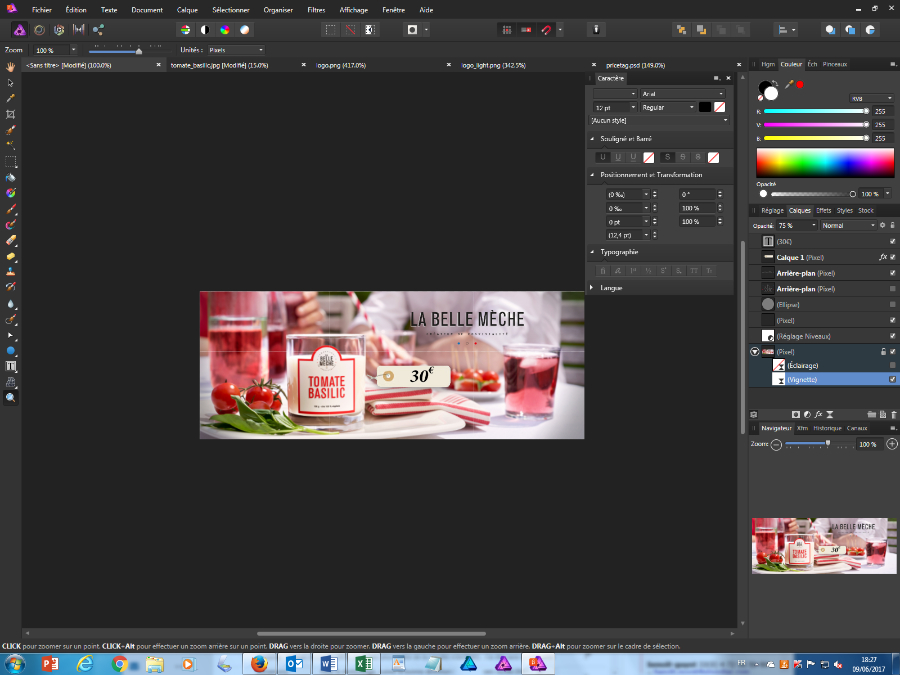Collapse the Typographie section
The width and height of the screenshot is (900, 675).
(x=592, y=252)
